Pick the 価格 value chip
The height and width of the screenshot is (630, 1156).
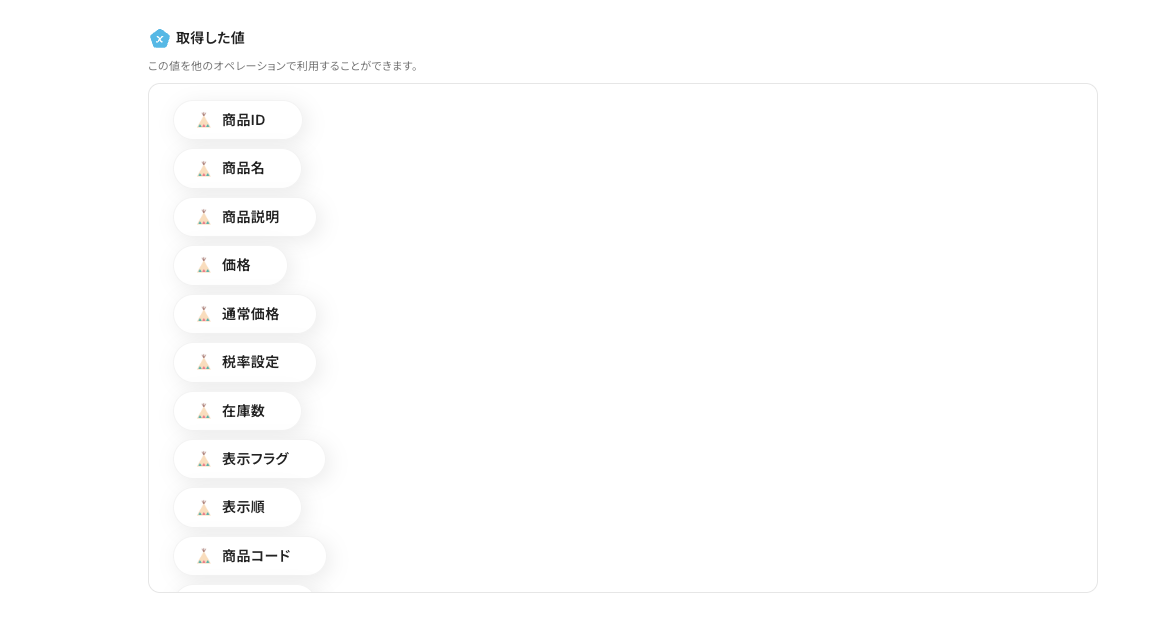pyautogui.click(x=236, y=265)
